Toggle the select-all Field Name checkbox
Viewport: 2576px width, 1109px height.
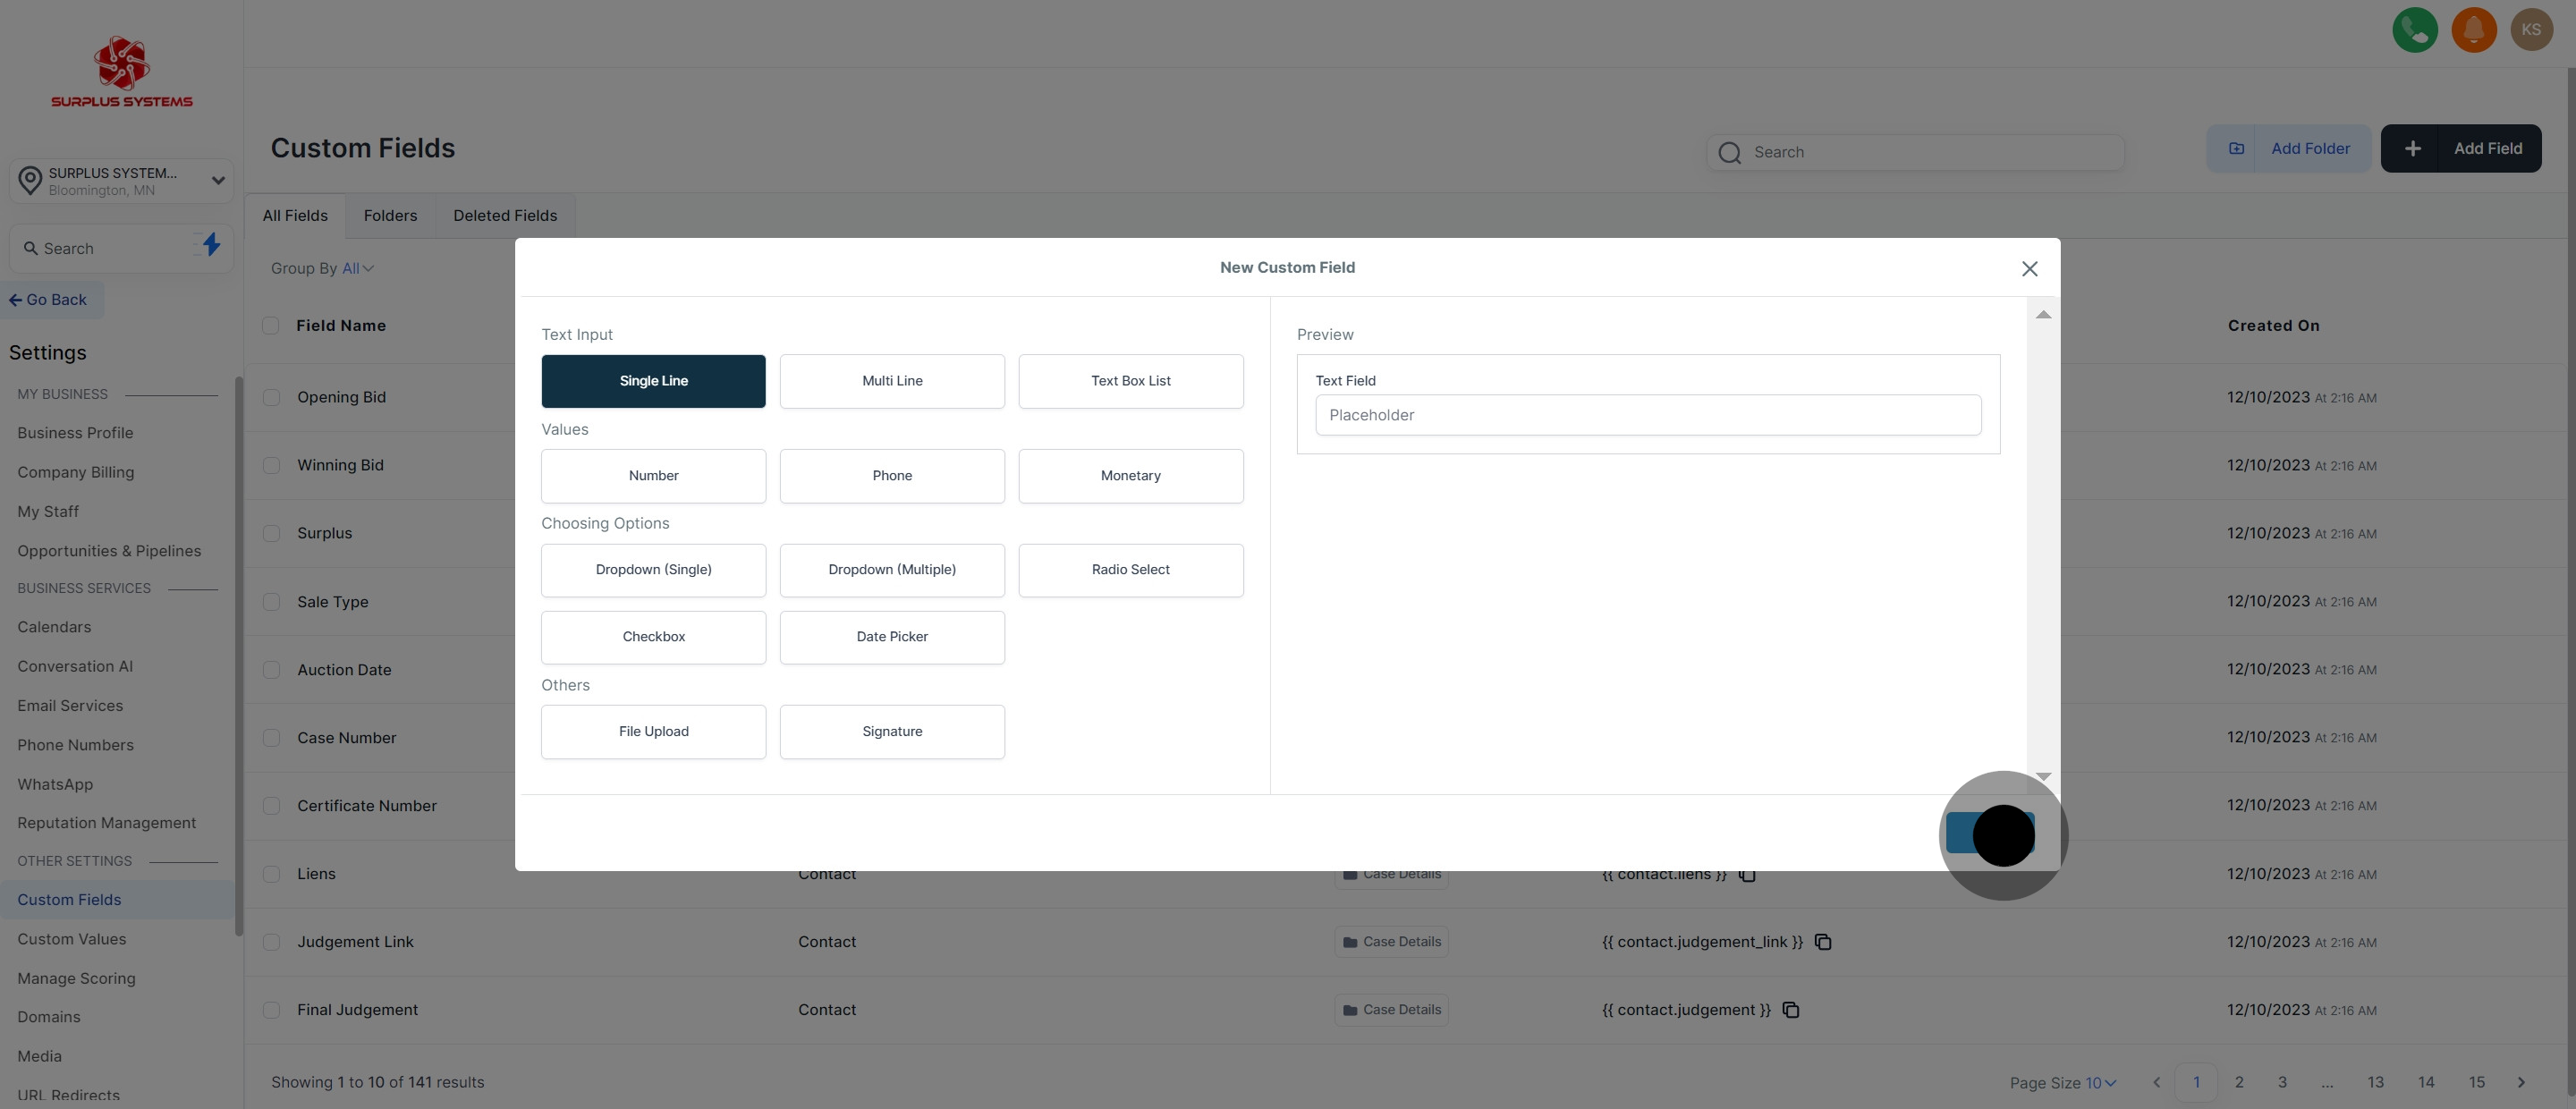click(x=270, y=325)
